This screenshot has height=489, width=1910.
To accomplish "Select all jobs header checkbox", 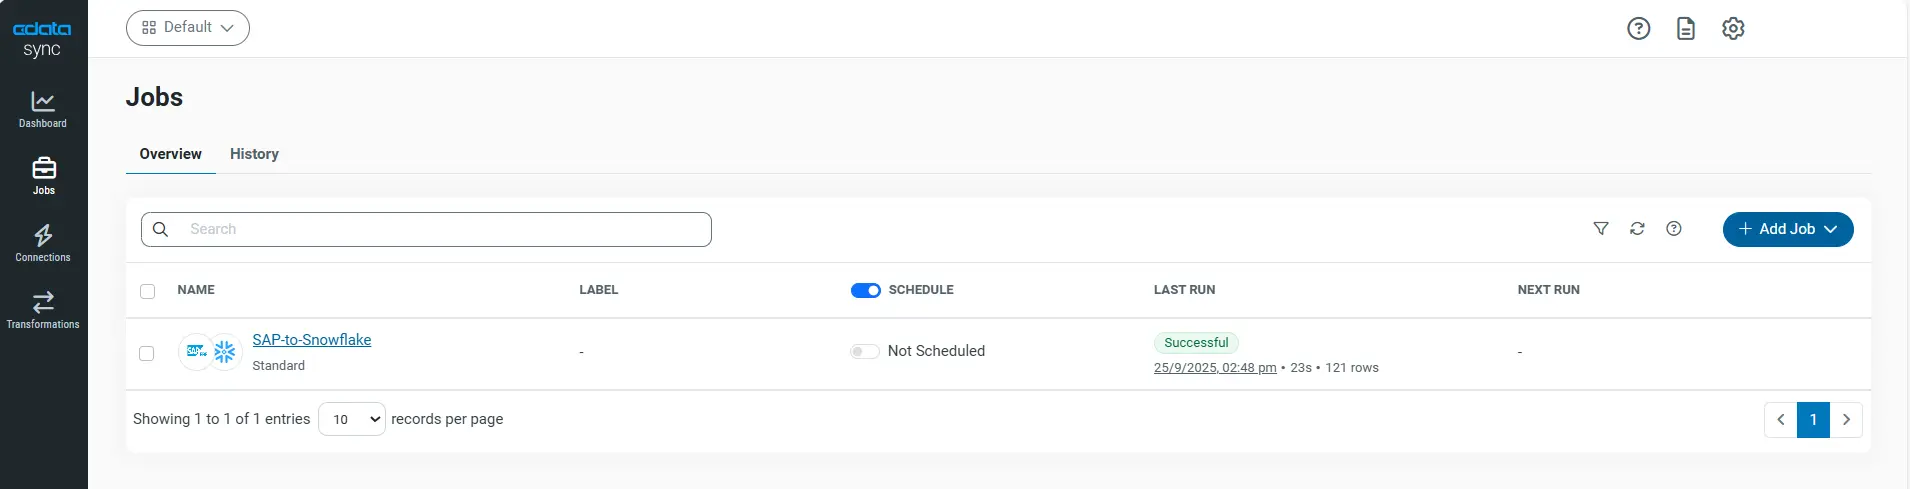I will [x=148, y=291].
